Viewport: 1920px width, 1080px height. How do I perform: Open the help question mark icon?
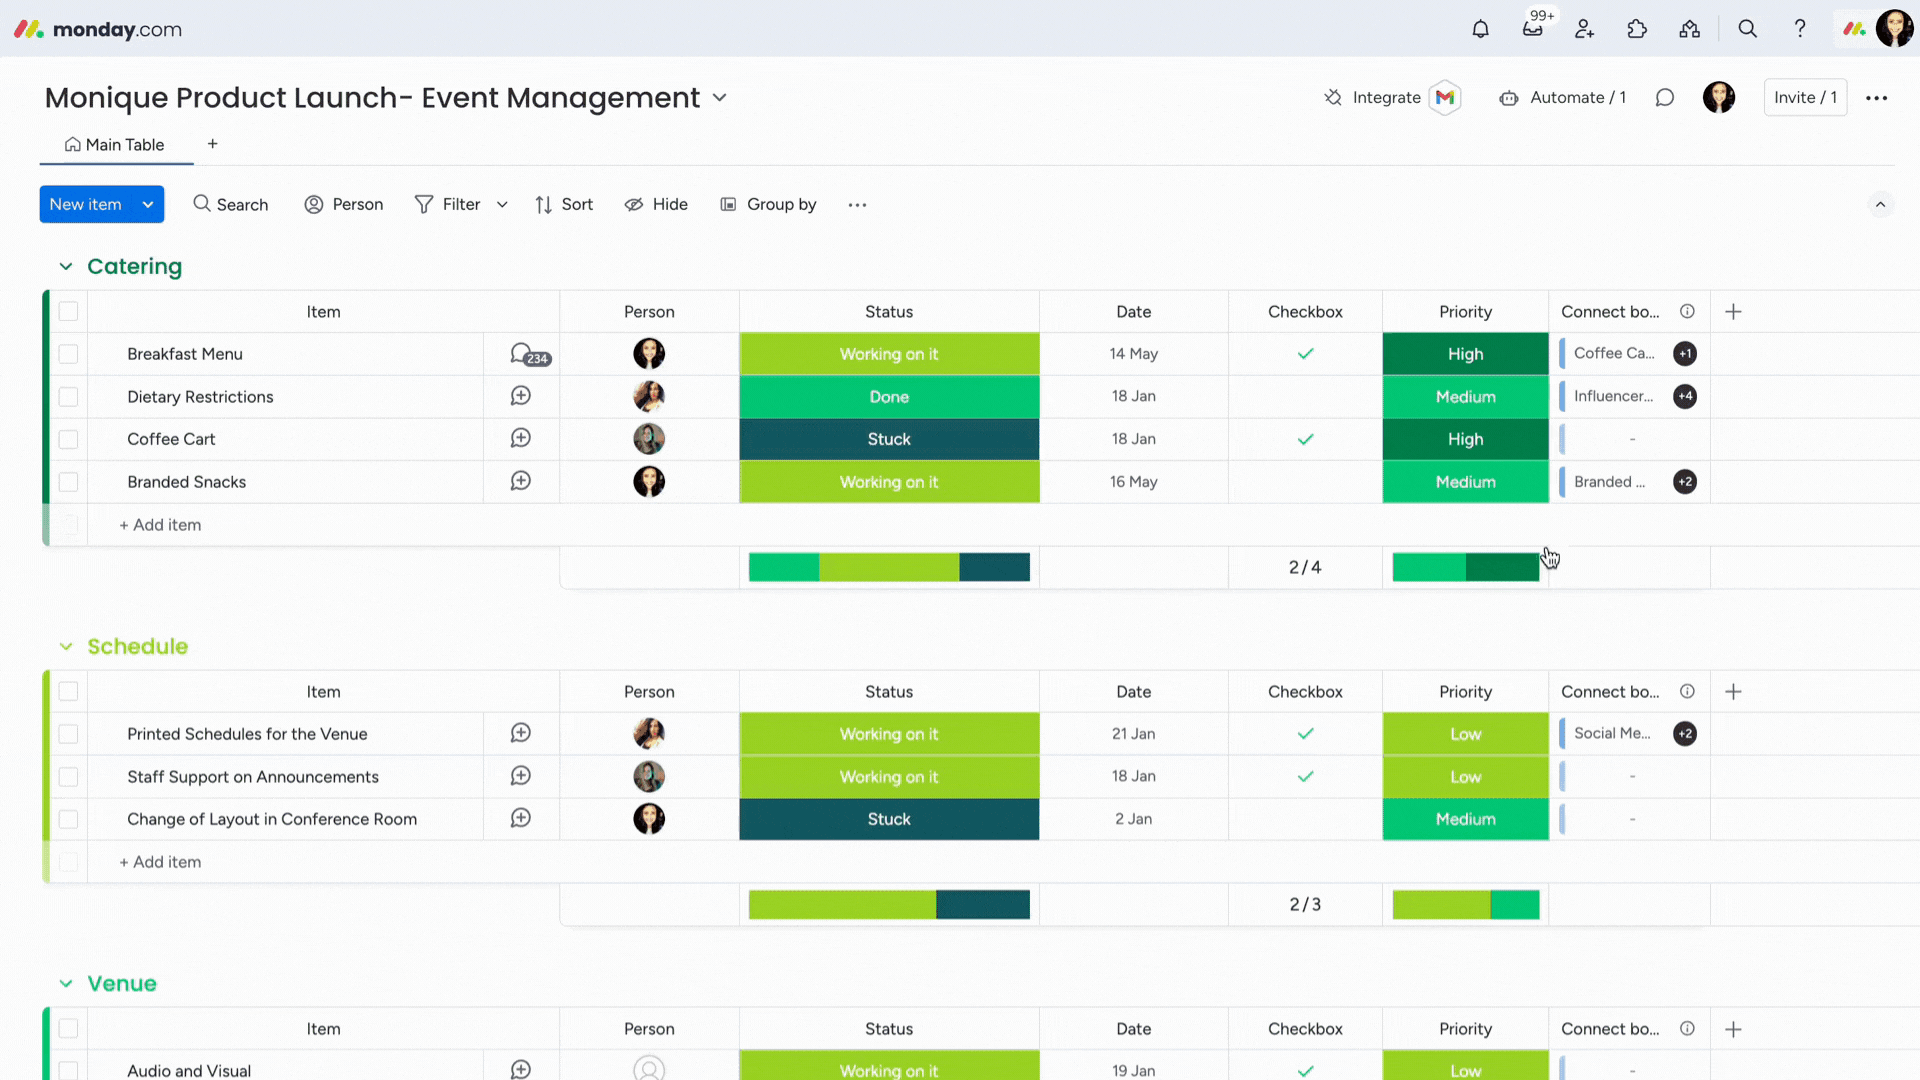[1799, 29]
